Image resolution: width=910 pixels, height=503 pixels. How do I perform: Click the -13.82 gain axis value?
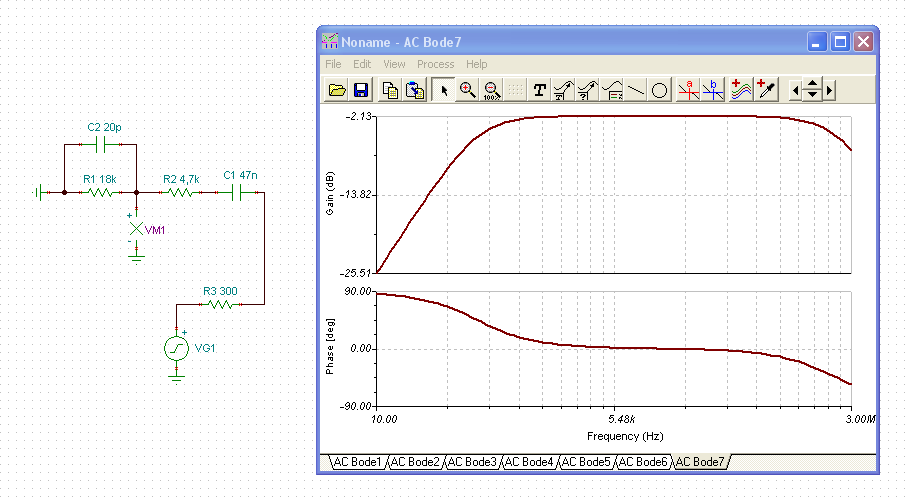click(354, 194)
